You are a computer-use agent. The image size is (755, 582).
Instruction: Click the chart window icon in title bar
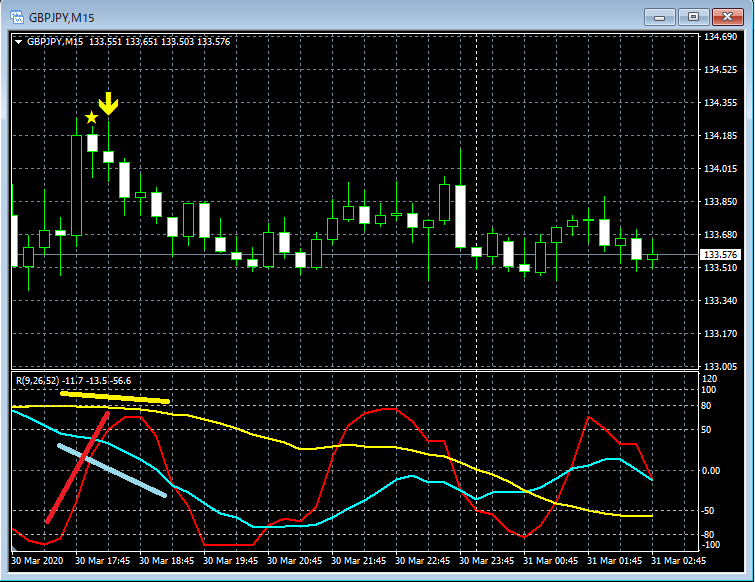[15, 17]
